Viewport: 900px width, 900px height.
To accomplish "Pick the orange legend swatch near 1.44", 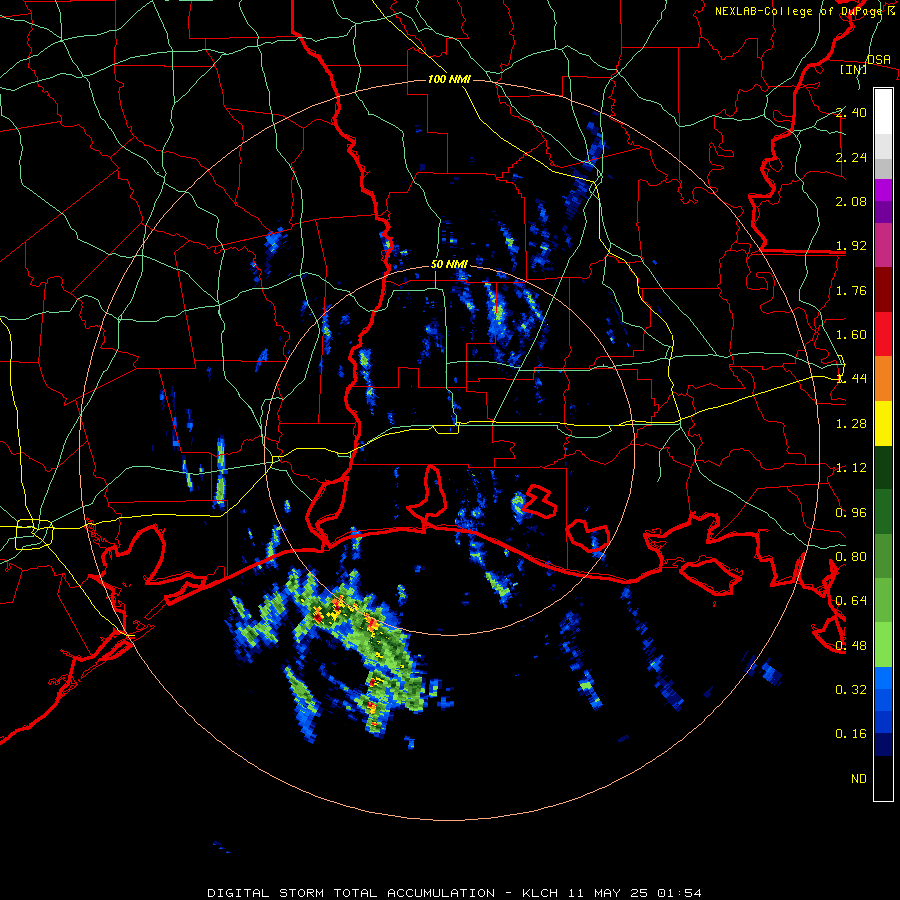I will (883, 379).
